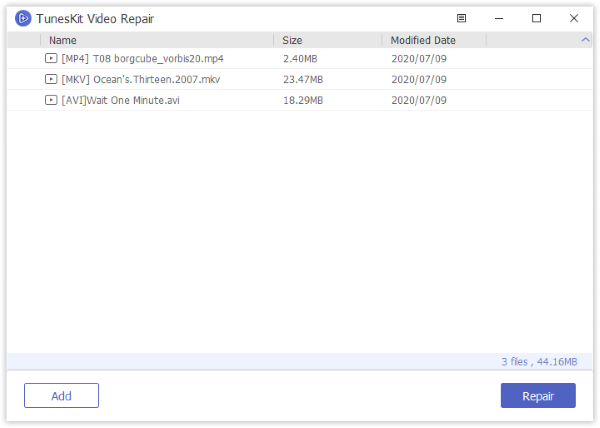Image resolution: width=600 pixels, height=428 pixels.
Task: Click the TunesKit Video Repair logo icon
Action: [x=23, y=18]
